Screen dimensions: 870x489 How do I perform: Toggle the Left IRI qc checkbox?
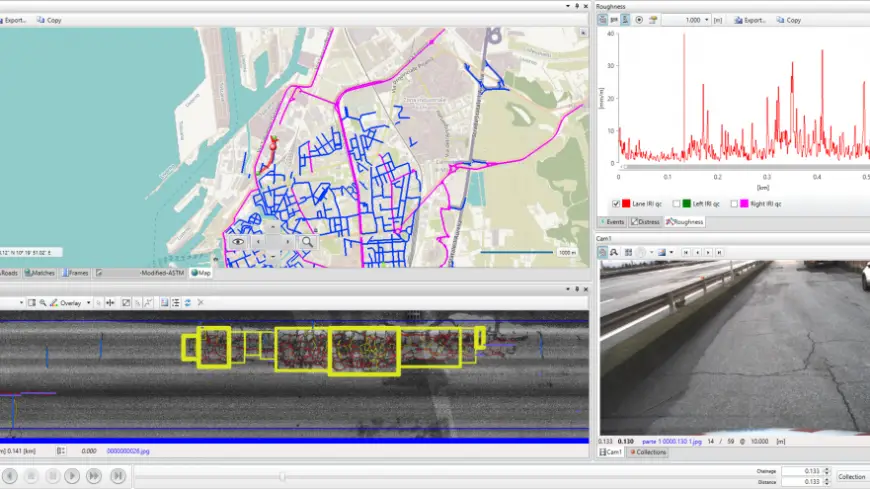pyautogui.click(x=676, y=204)
